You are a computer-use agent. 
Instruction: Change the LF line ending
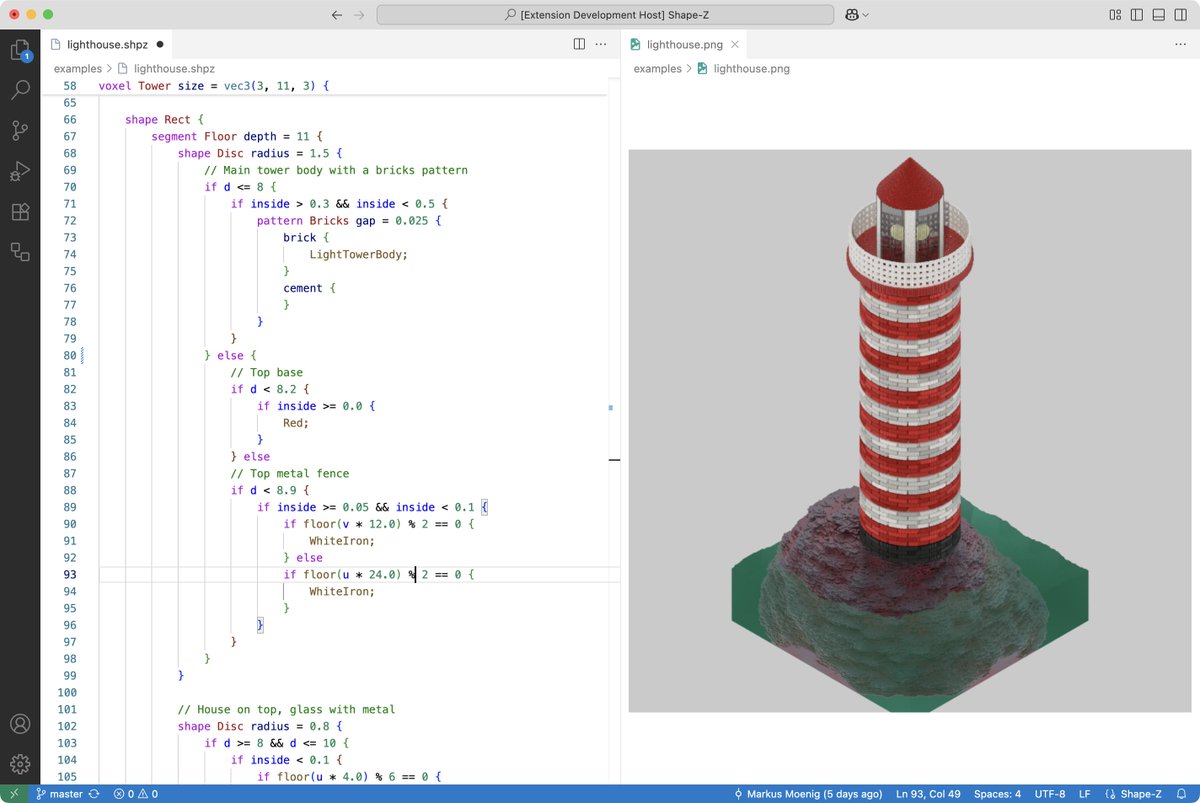click(1085, 794)
